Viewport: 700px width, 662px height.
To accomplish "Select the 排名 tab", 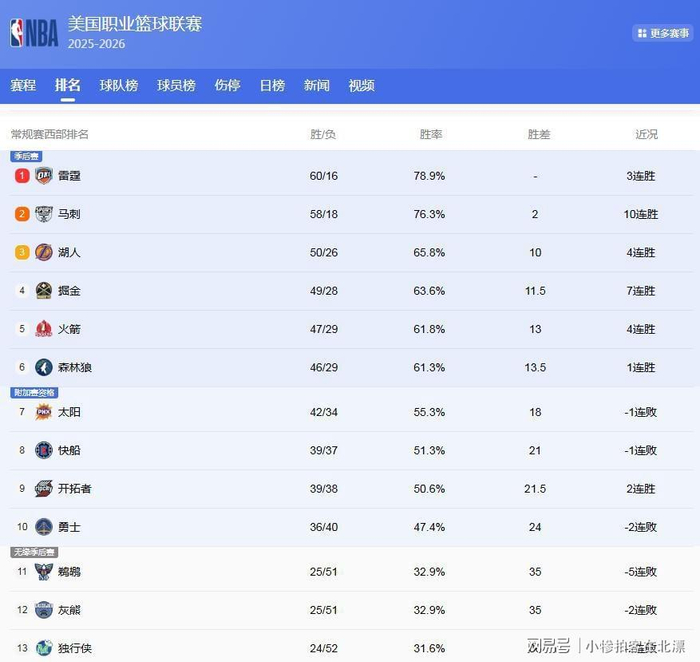I will (68, 85).
